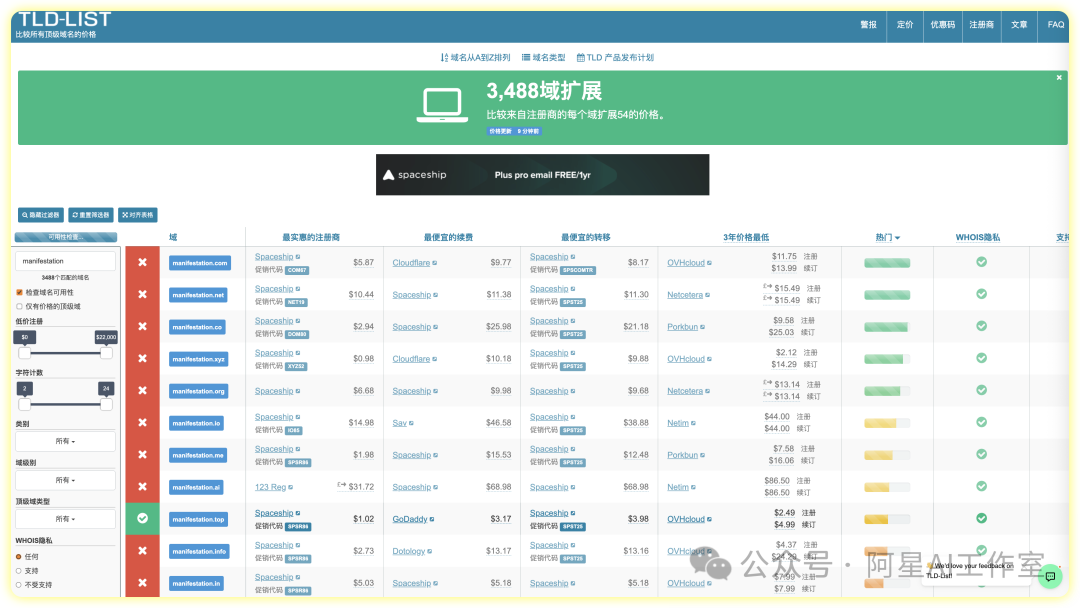Click the WHOIS privacy checkmark in manifestation.io row
1080x608 pixels.
pos(982,422)
